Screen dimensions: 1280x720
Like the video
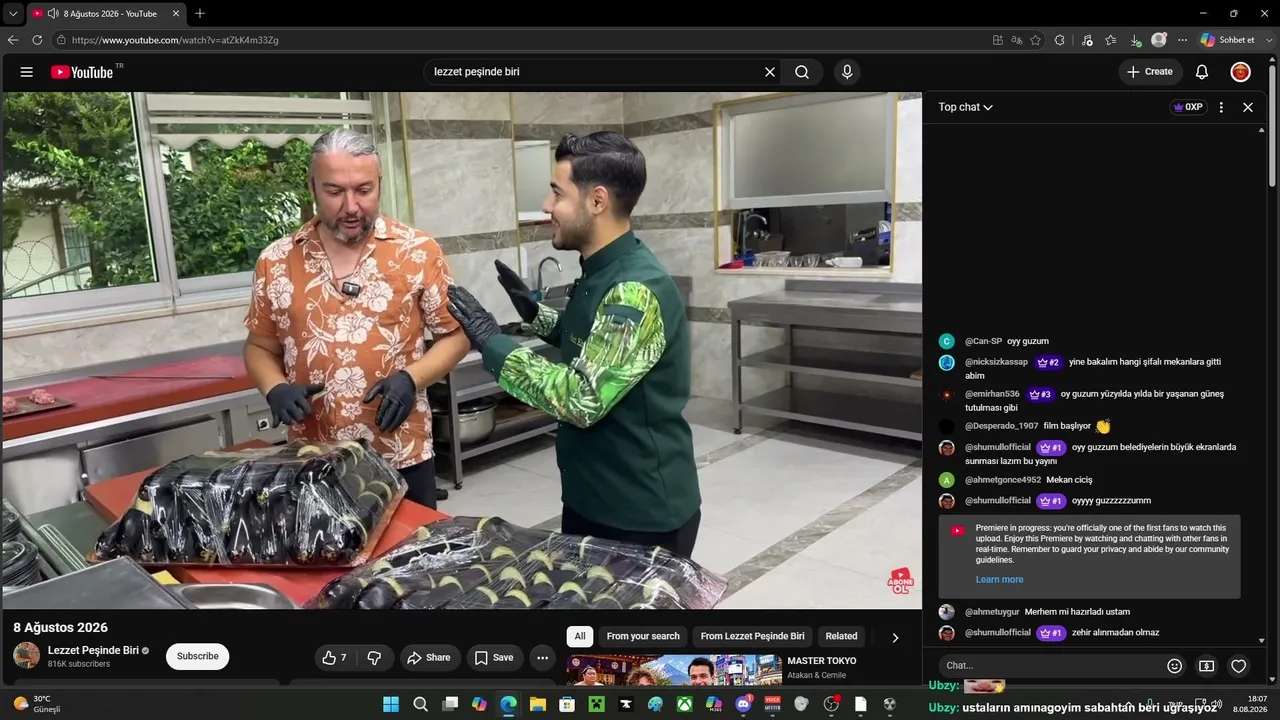point(334,658)
